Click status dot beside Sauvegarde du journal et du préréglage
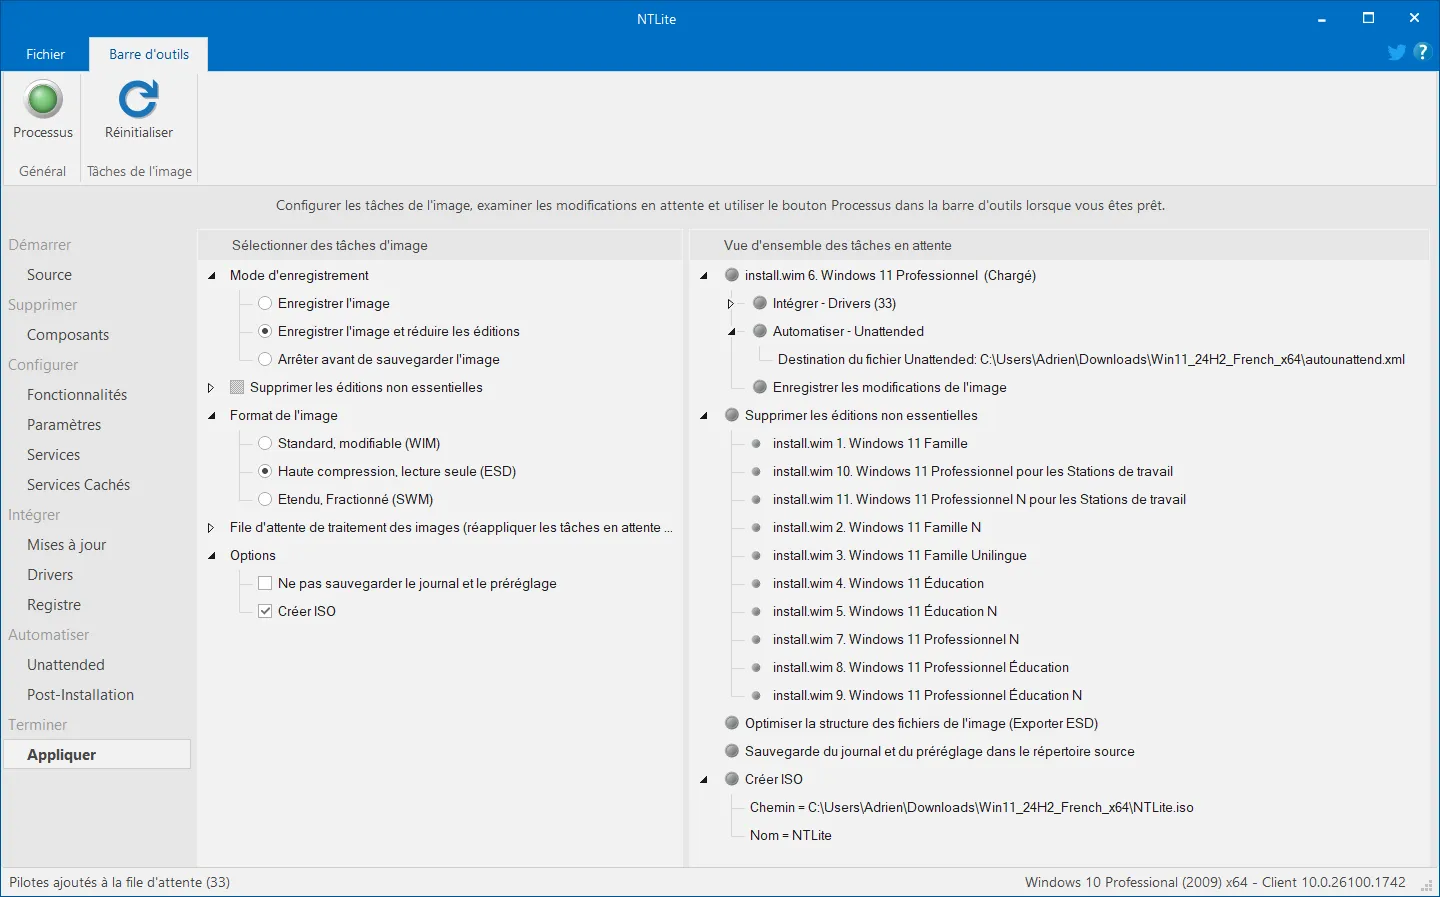Screen dimensions: 1440x897 (x=732, y=751)
